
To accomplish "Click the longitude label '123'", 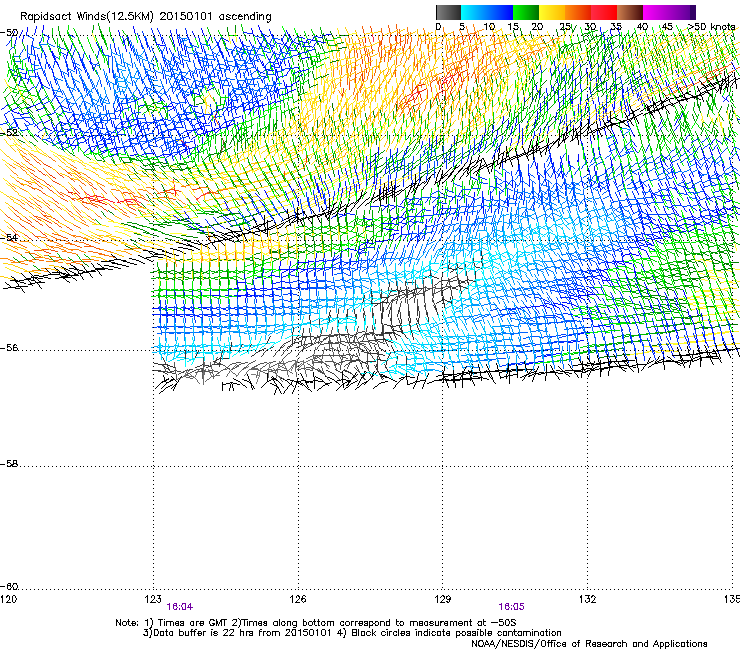I will pyautogui.click(x=153, y=599).
